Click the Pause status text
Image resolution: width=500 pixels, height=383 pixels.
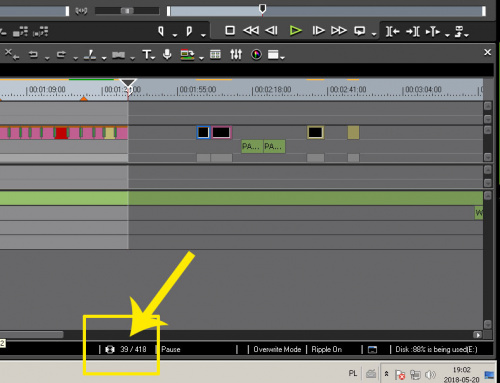(171, 349)
